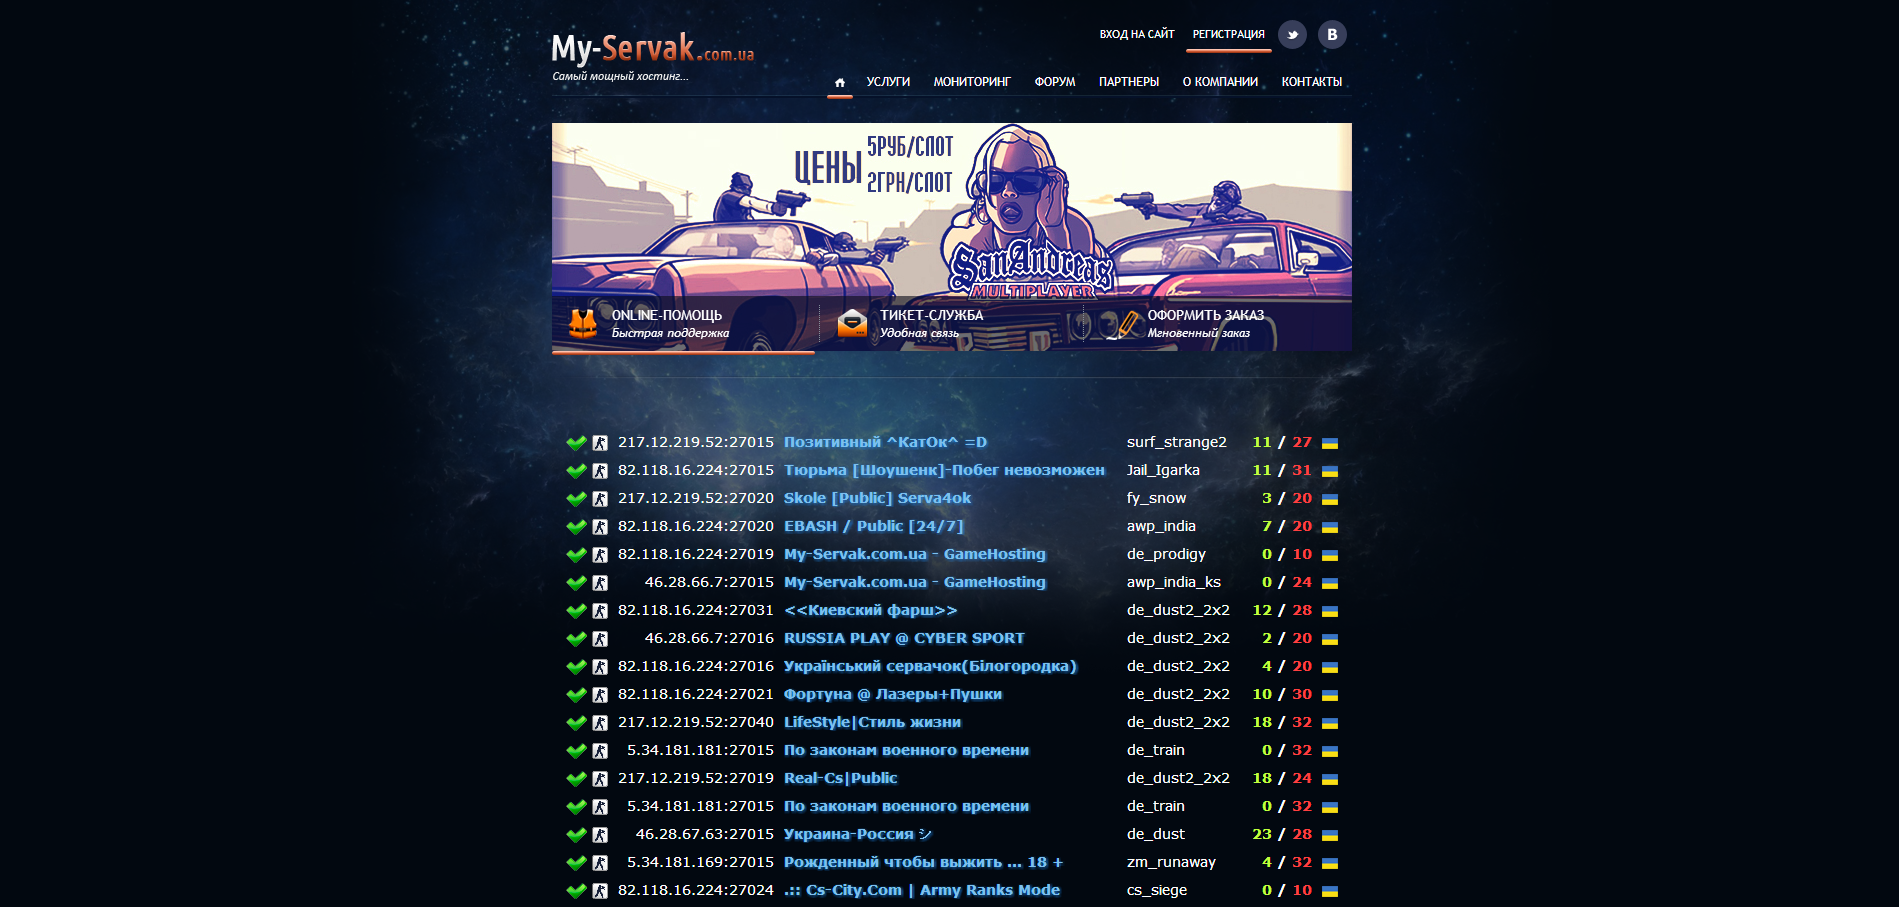Open Skole [Public] Serva4ok server link
1899x907 pixels.
coord(877,498)
